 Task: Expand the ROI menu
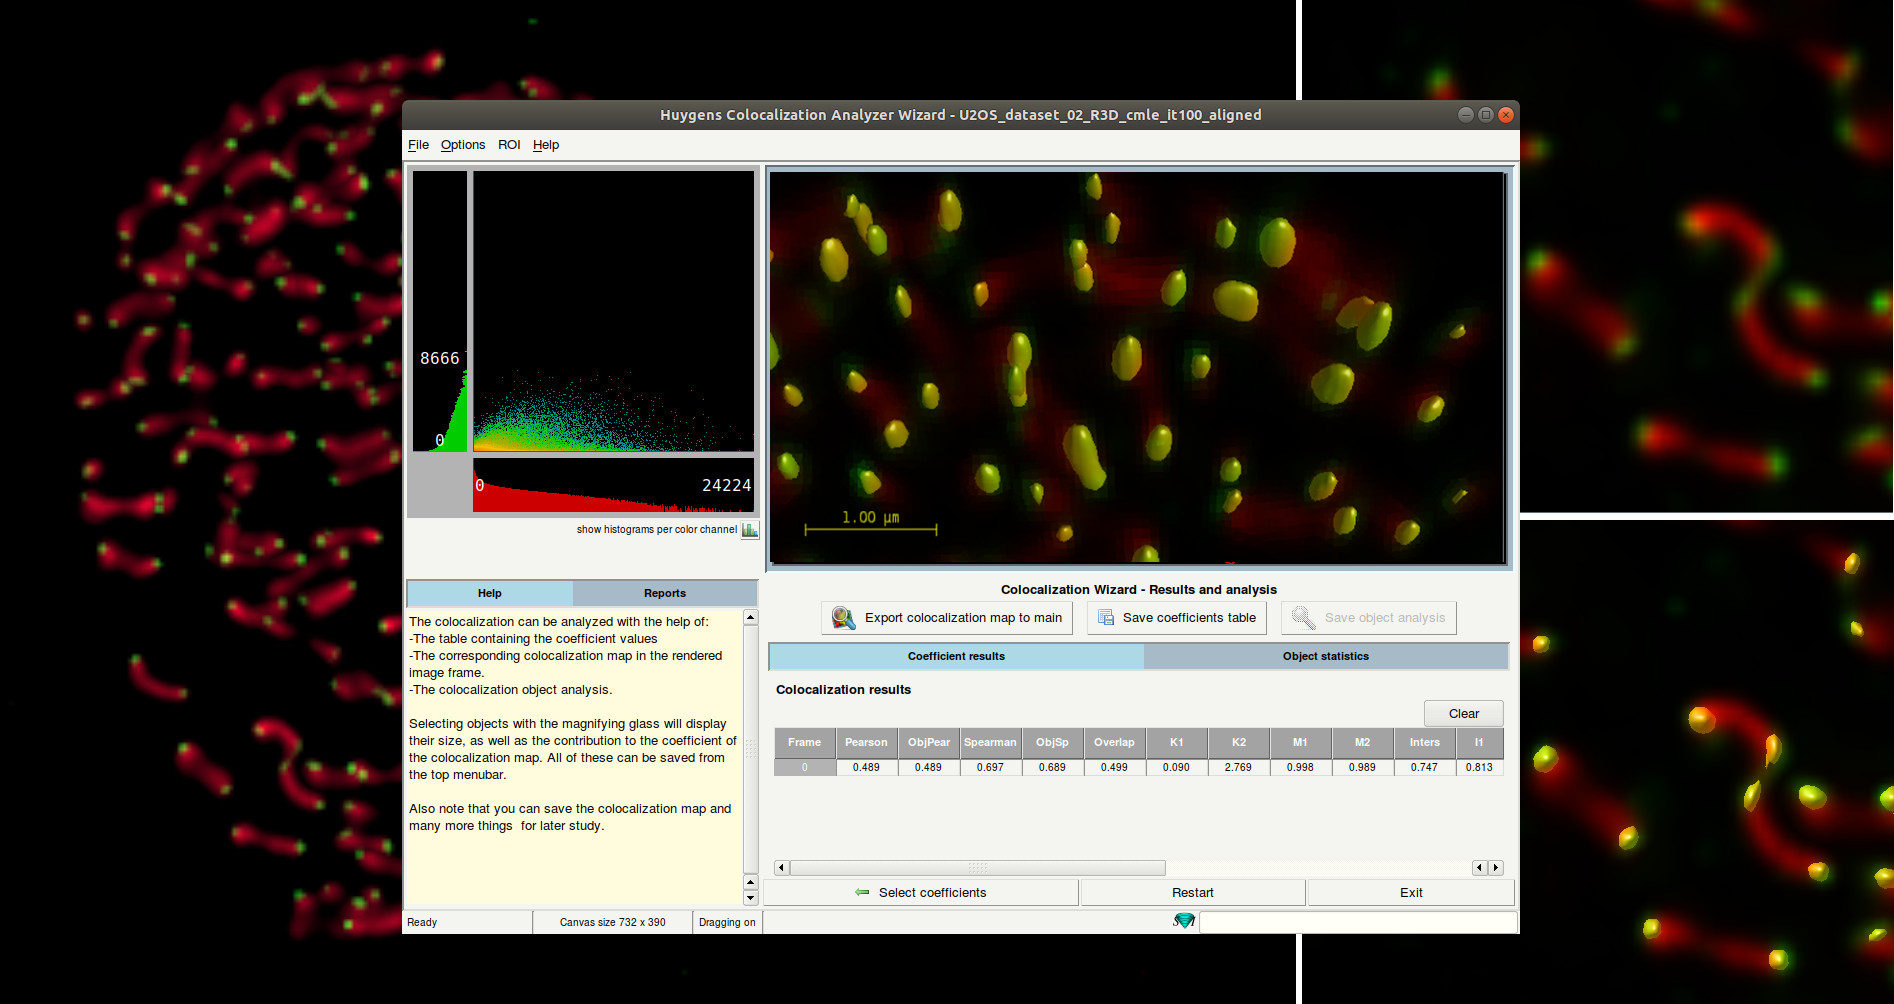coord(509,145)
